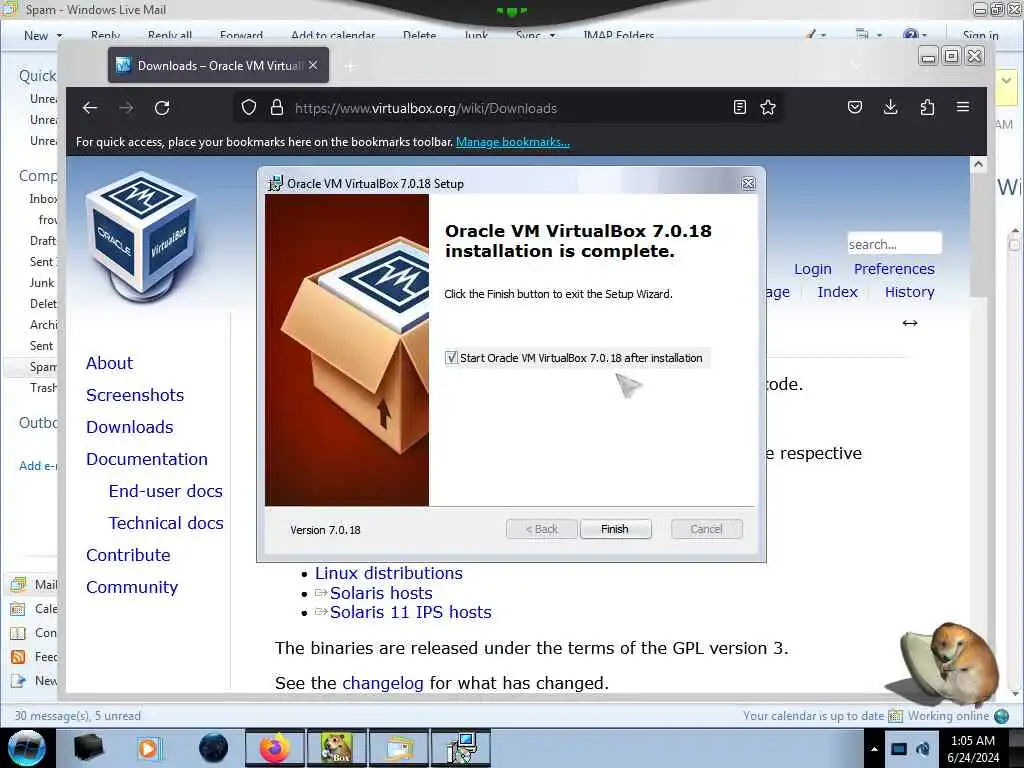The width and height of the screenshot is (1024, 768).
Task: Open the extensions puzzle icon
Action: [927, 108]
